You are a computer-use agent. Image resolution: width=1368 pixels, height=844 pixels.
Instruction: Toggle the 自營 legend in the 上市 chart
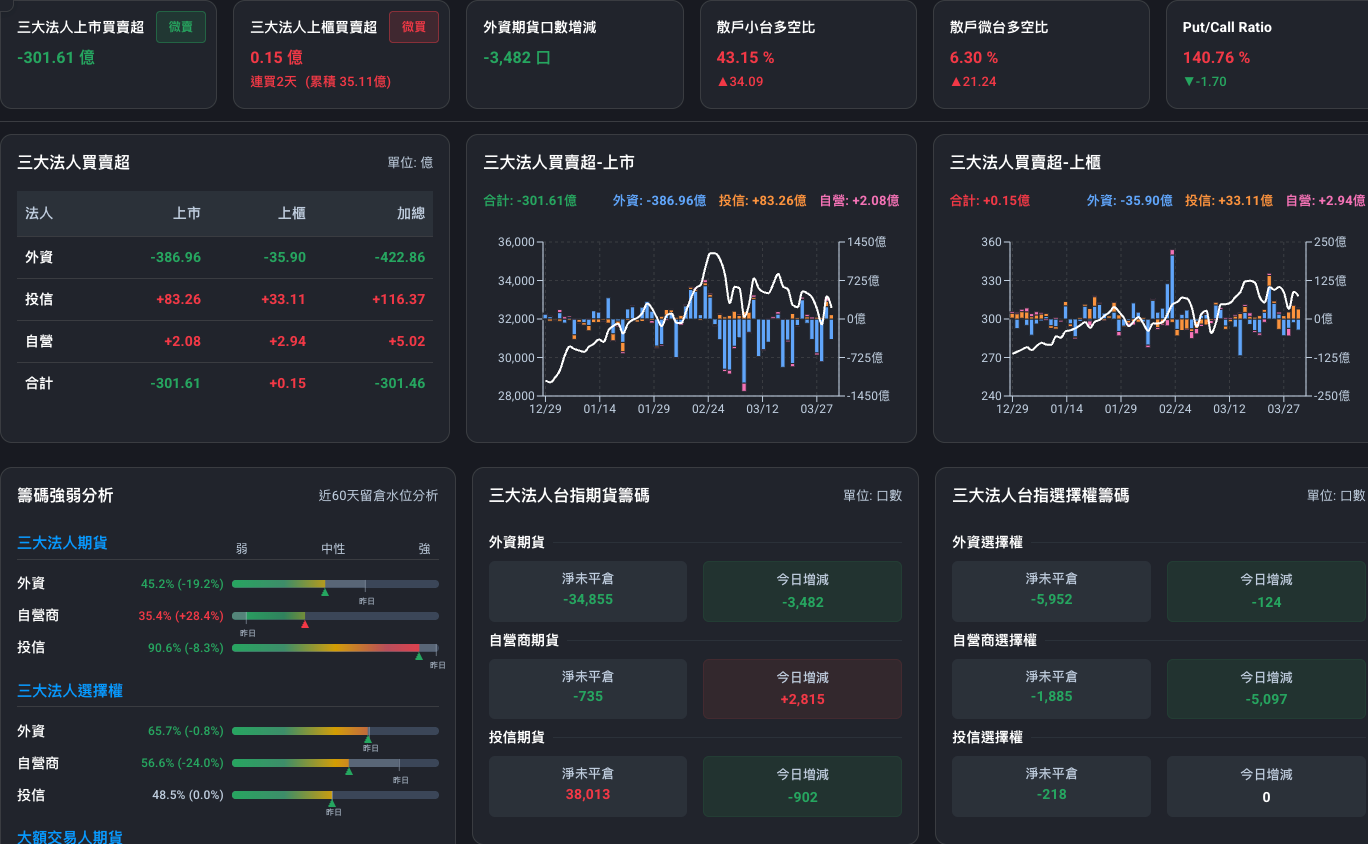859,201
